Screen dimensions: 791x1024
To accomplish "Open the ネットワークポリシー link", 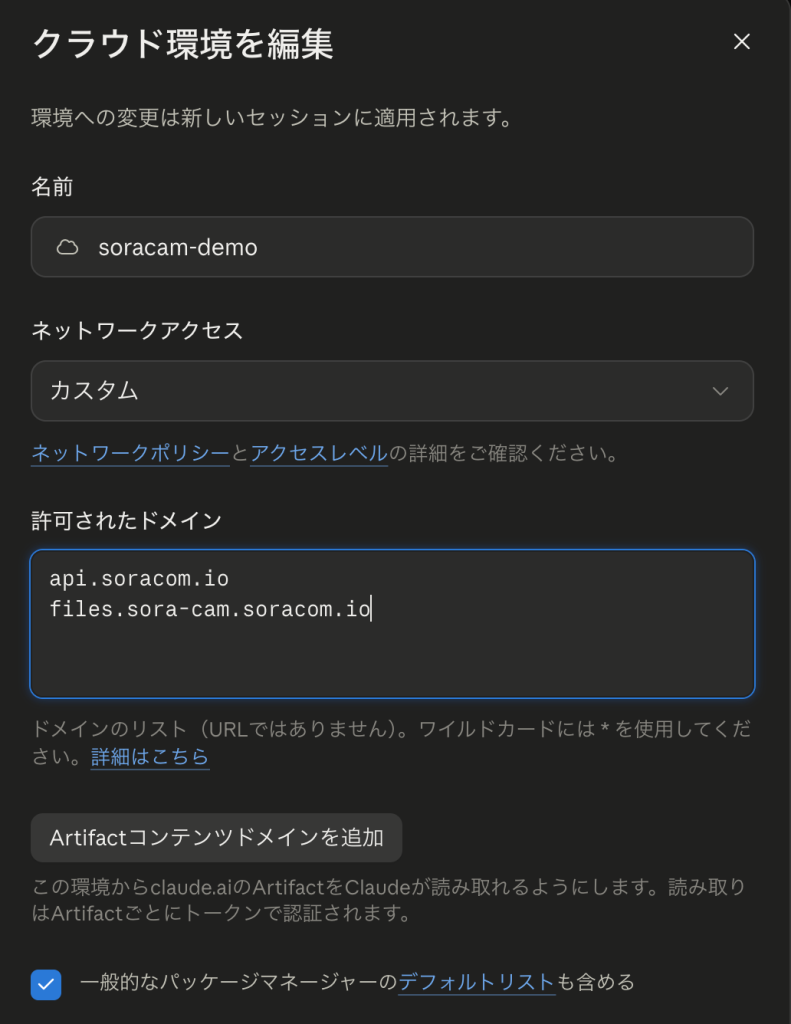I will tap(131, 453).
